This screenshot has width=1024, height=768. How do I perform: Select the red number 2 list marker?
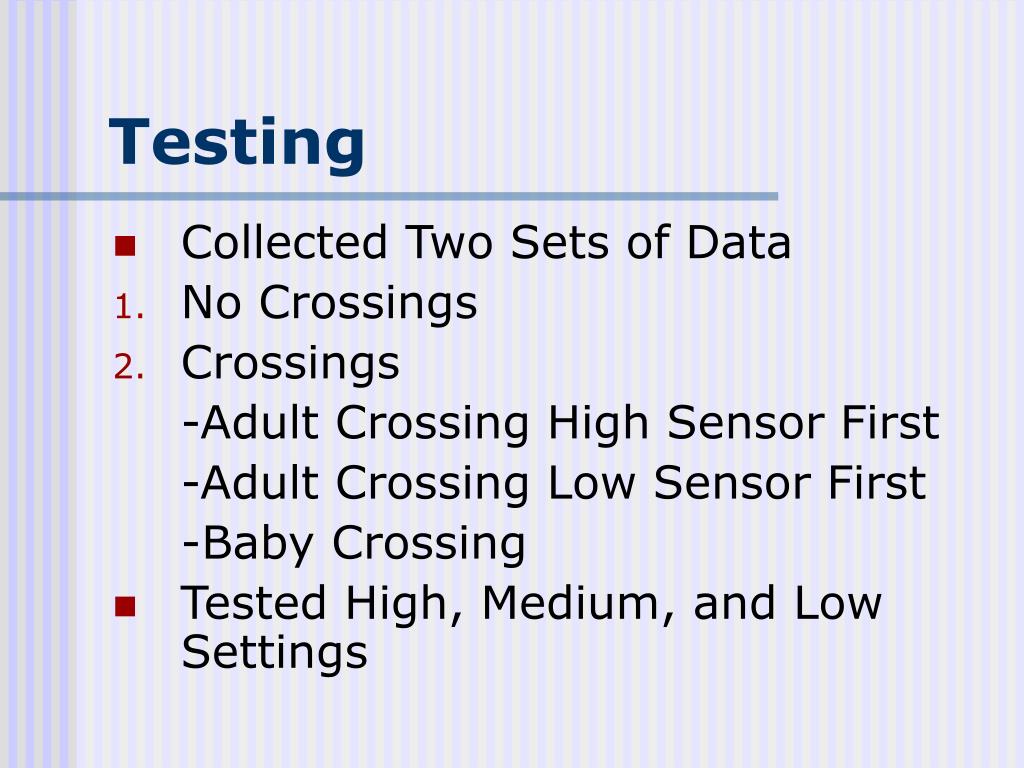tap(129, 367)
